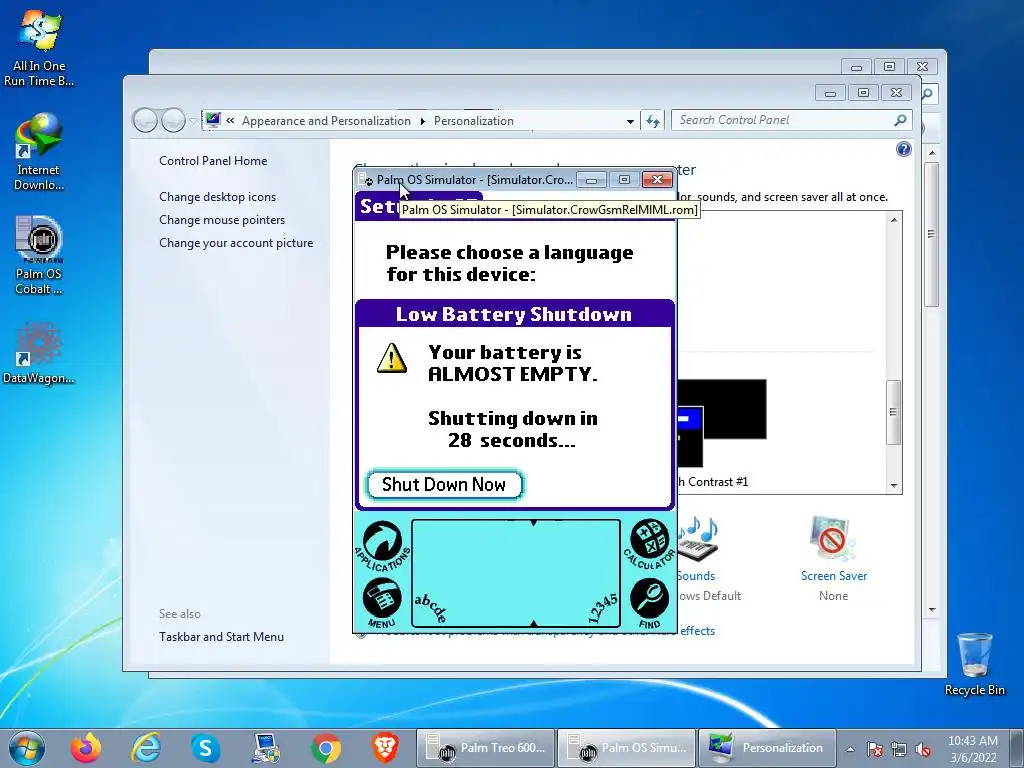The height and width of the screenshot is (768, 1024).
Task: Select the High Contrast theme thumbnail
Action: [722, 421]
